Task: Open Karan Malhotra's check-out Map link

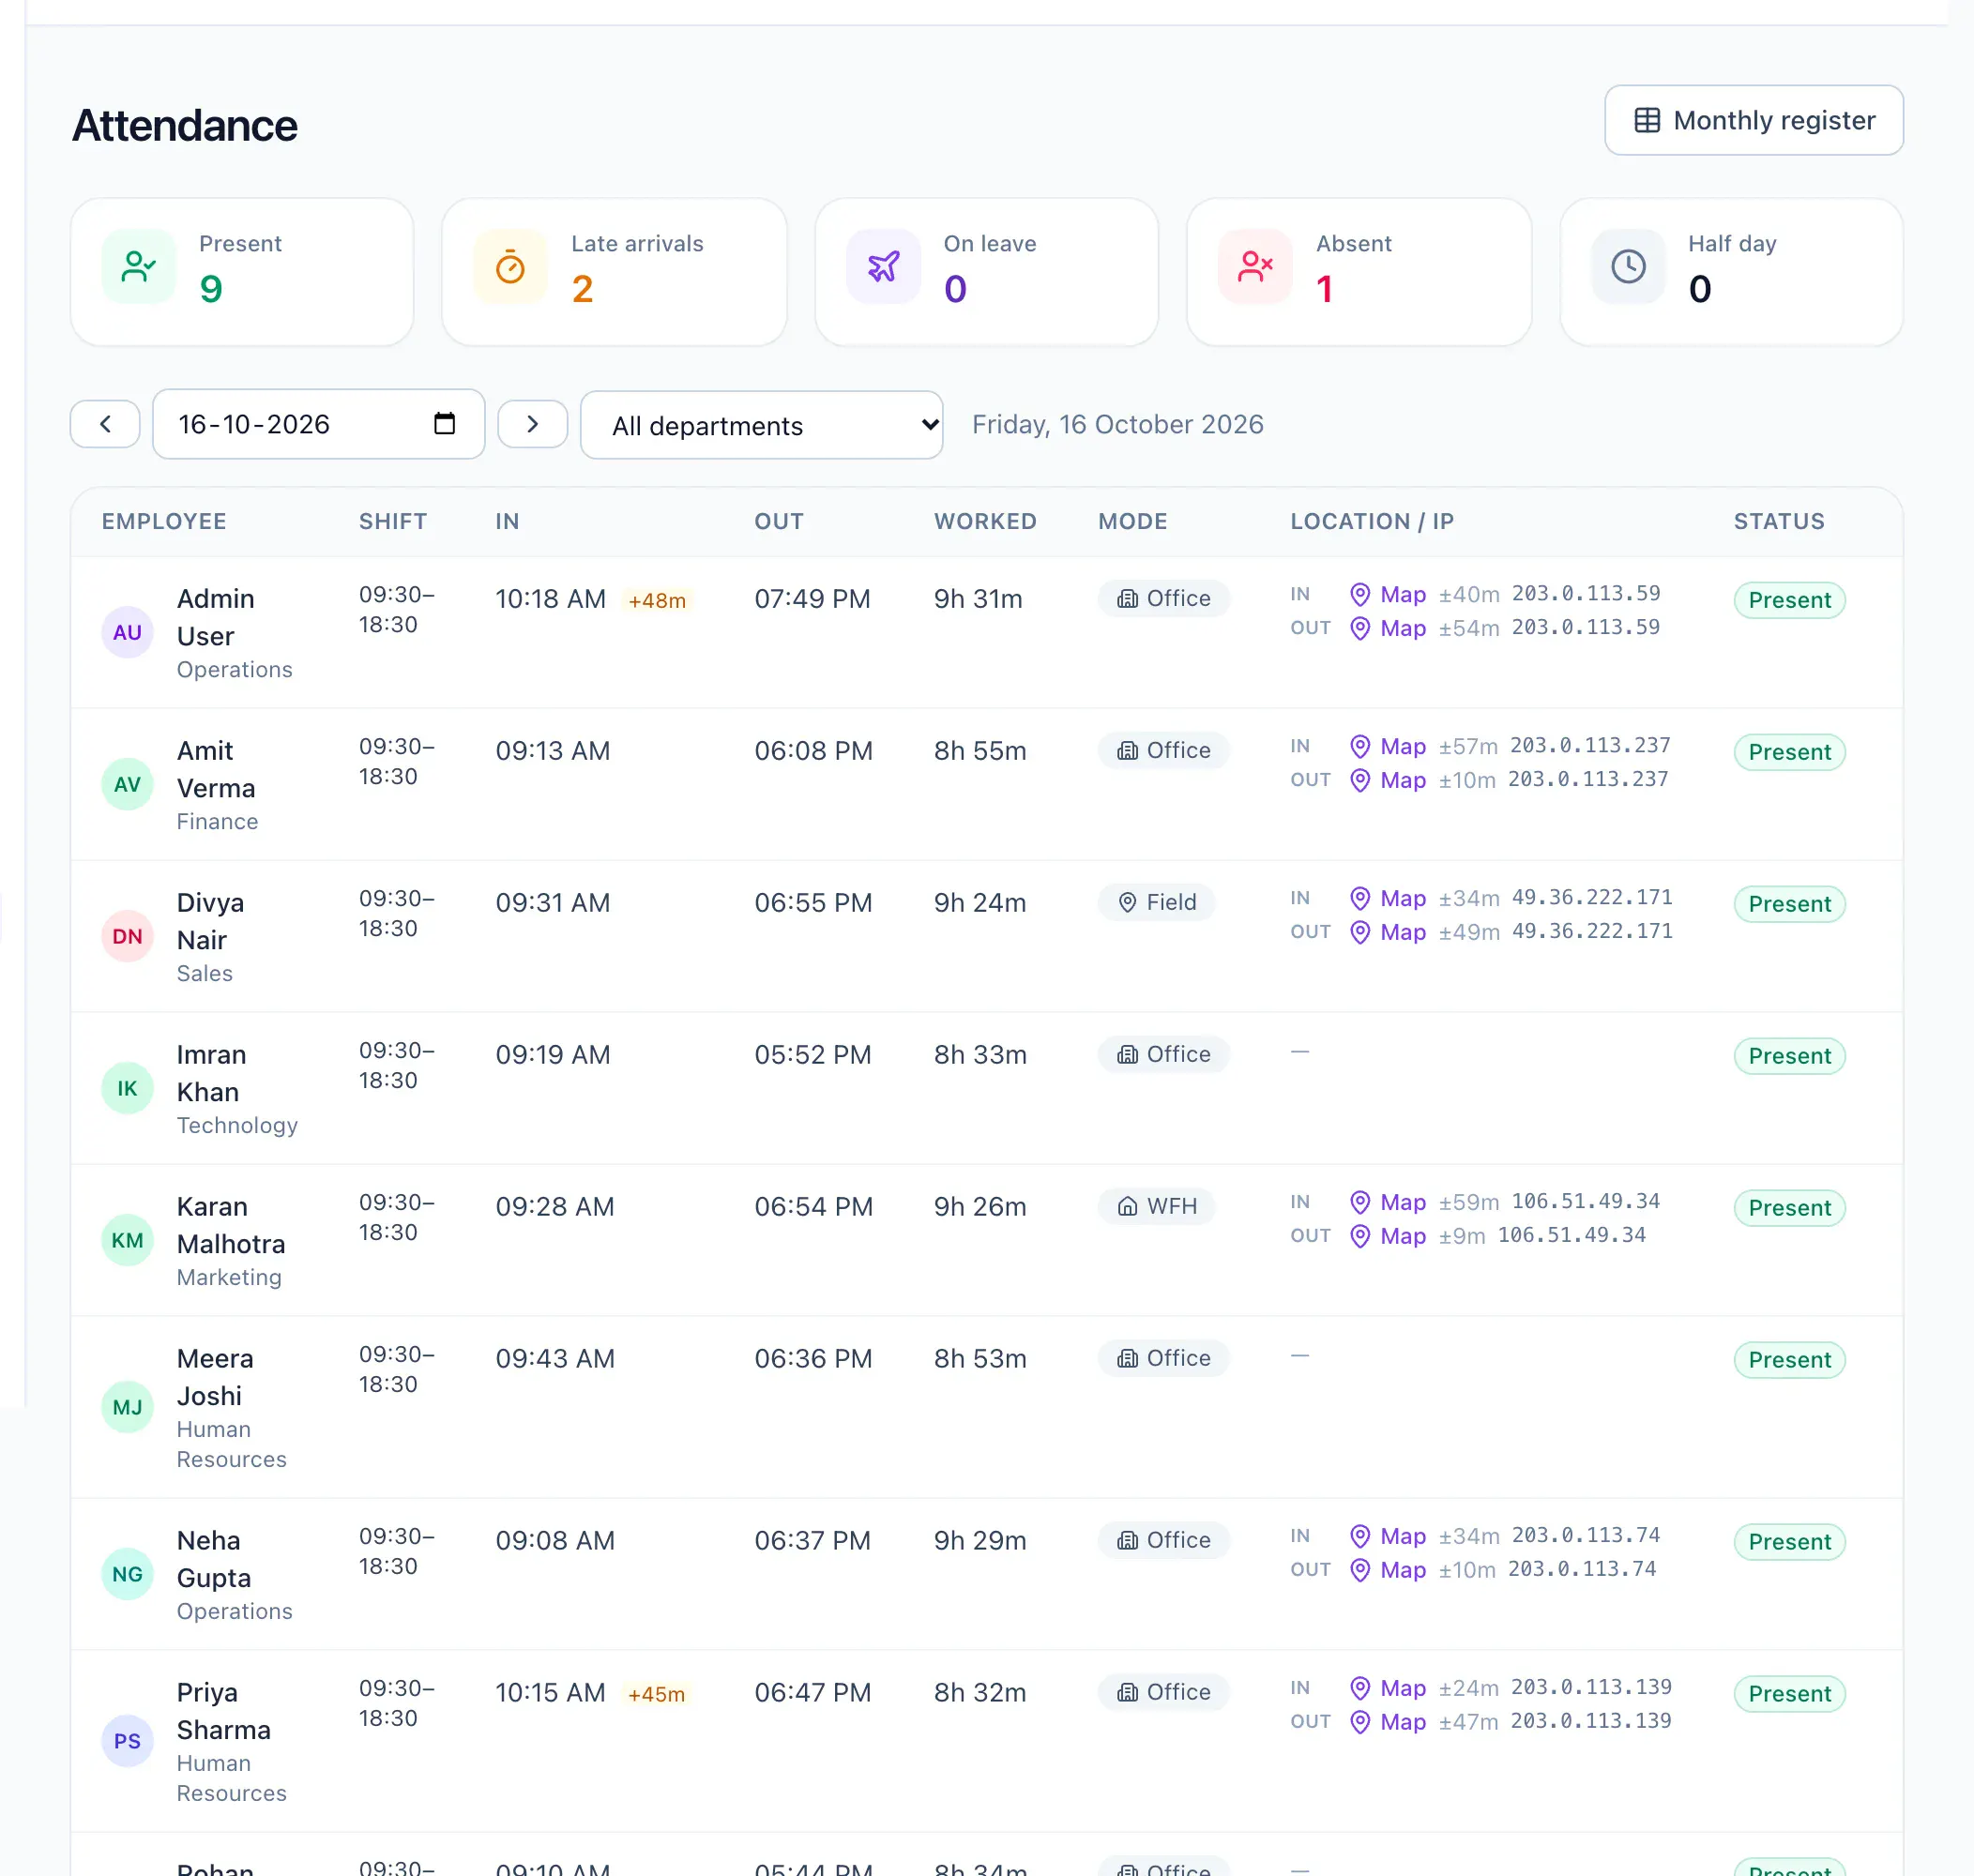Action: pos(1388,1236)
